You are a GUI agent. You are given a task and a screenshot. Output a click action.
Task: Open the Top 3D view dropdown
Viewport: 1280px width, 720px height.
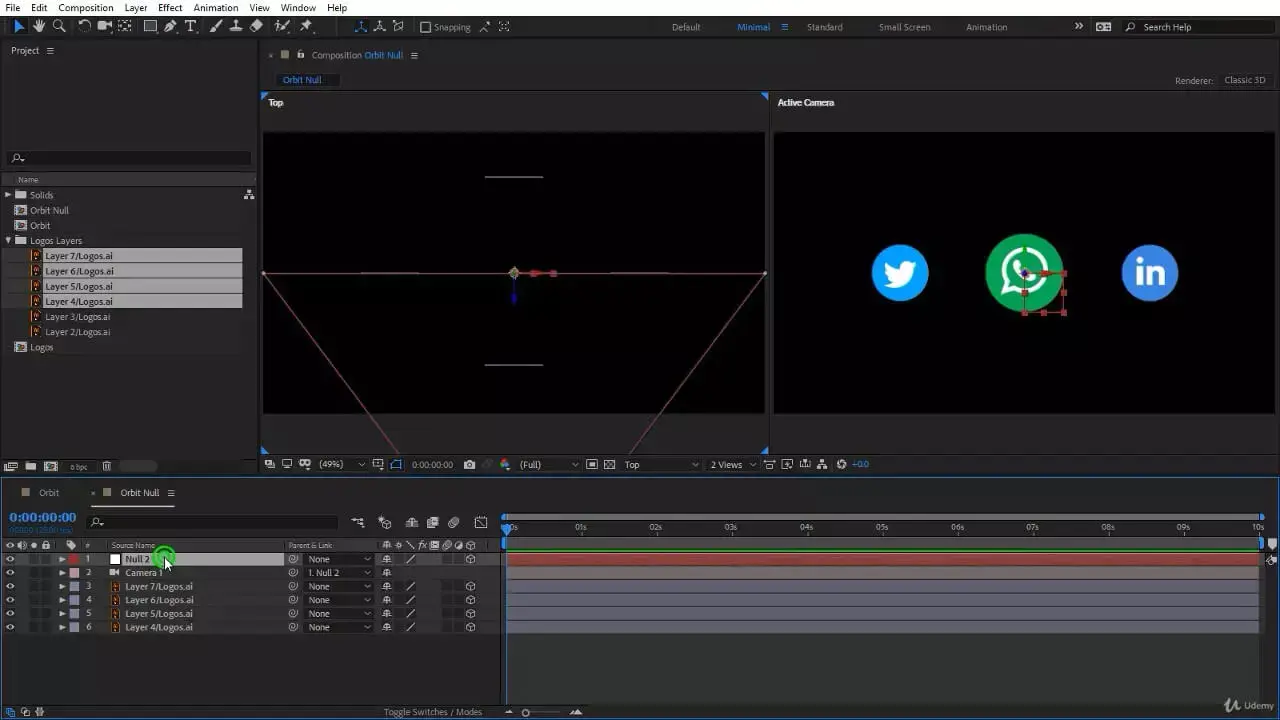(661, 464)
